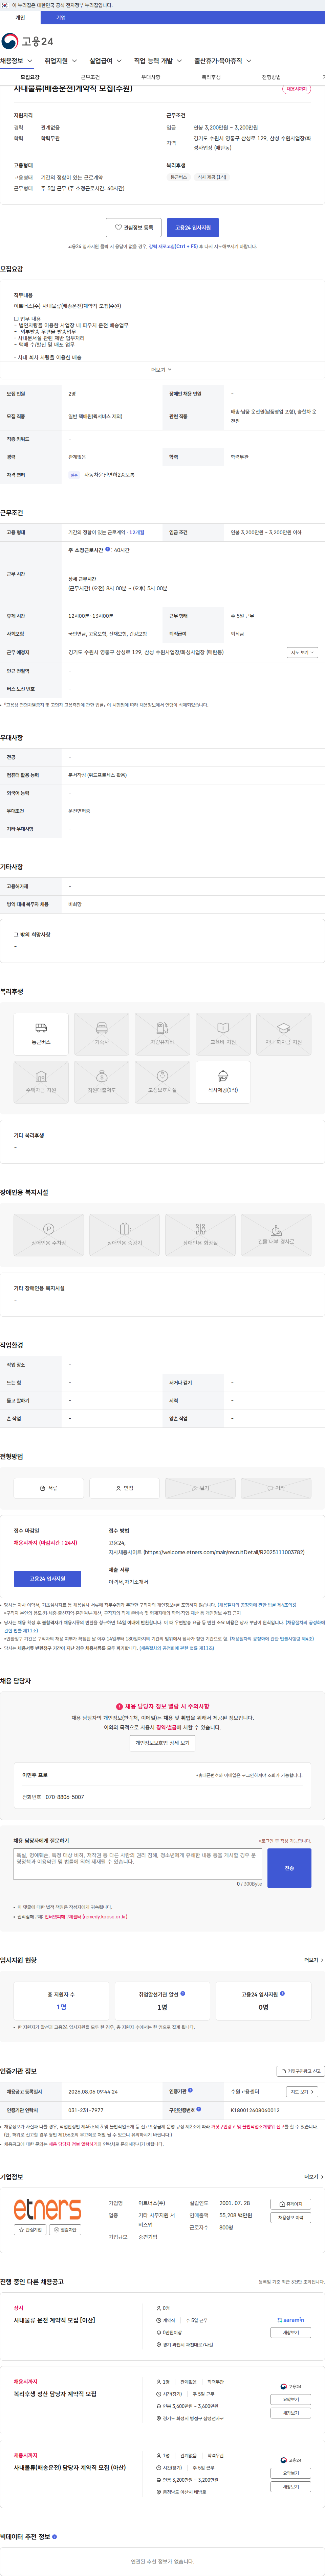The width and height of the screenshot is (325, 2576).
Task: Jump to the 전형방법 section tab
Action: (x=271, y=77)
